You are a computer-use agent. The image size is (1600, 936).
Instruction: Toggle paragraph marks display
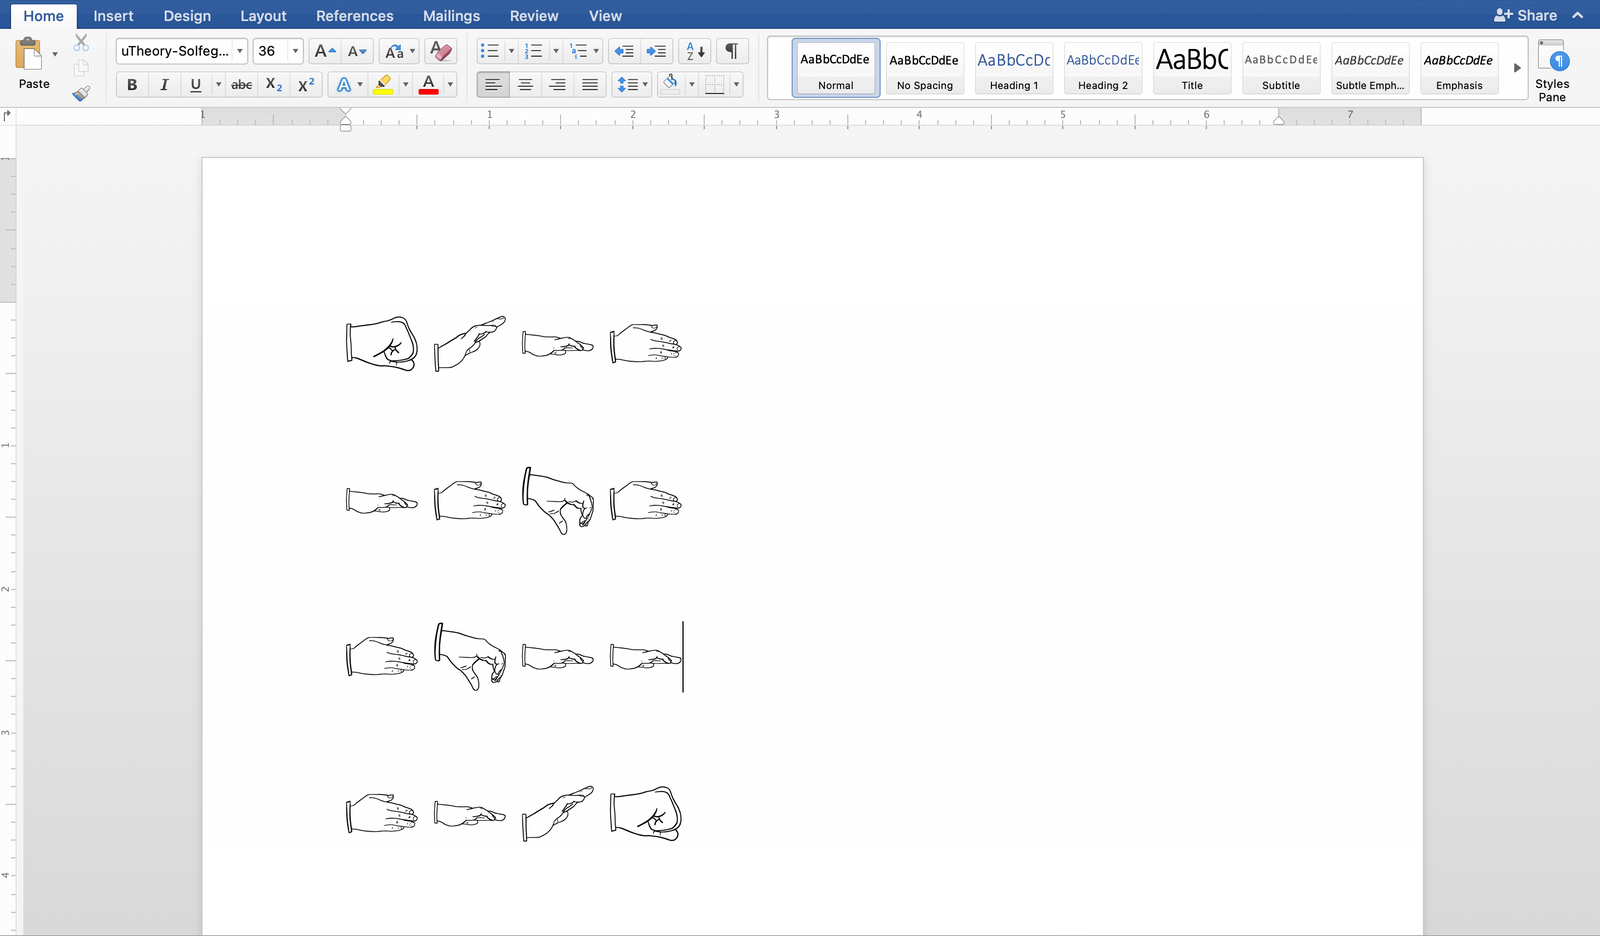coord(732,51)
